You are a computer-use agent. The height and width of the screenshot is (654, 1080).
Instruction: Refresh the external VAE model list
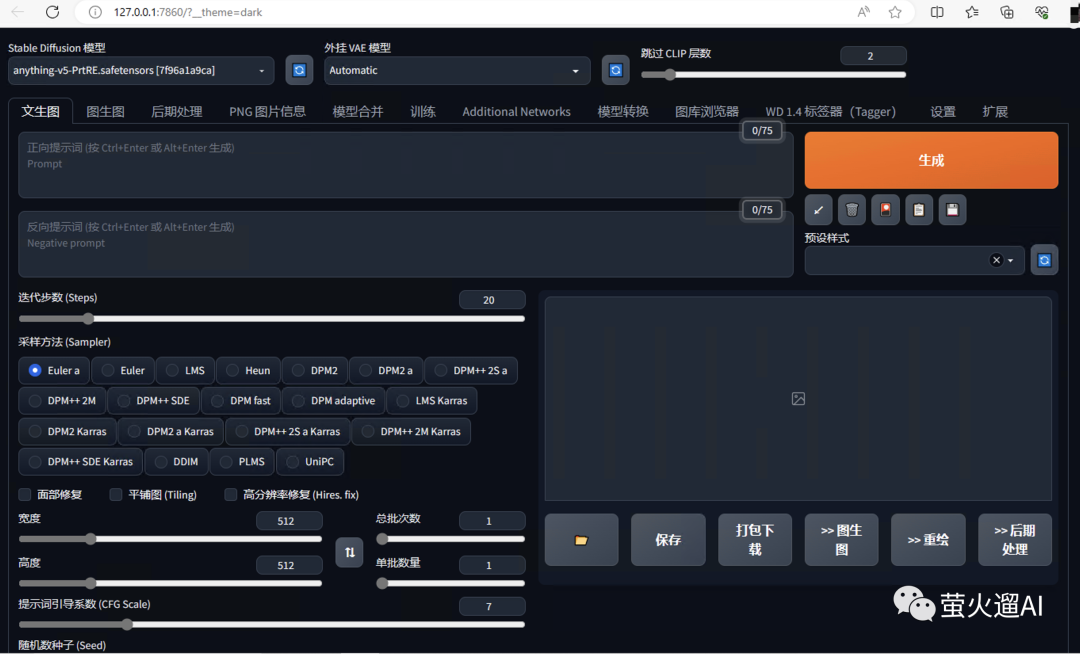[615, 70]
